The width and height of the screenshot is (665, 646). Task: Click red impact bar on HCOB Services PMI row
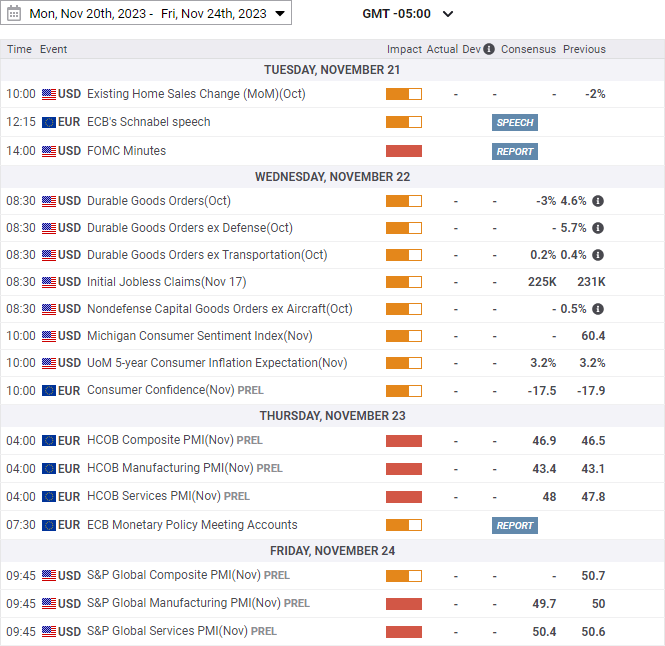(x=404, y=497)
